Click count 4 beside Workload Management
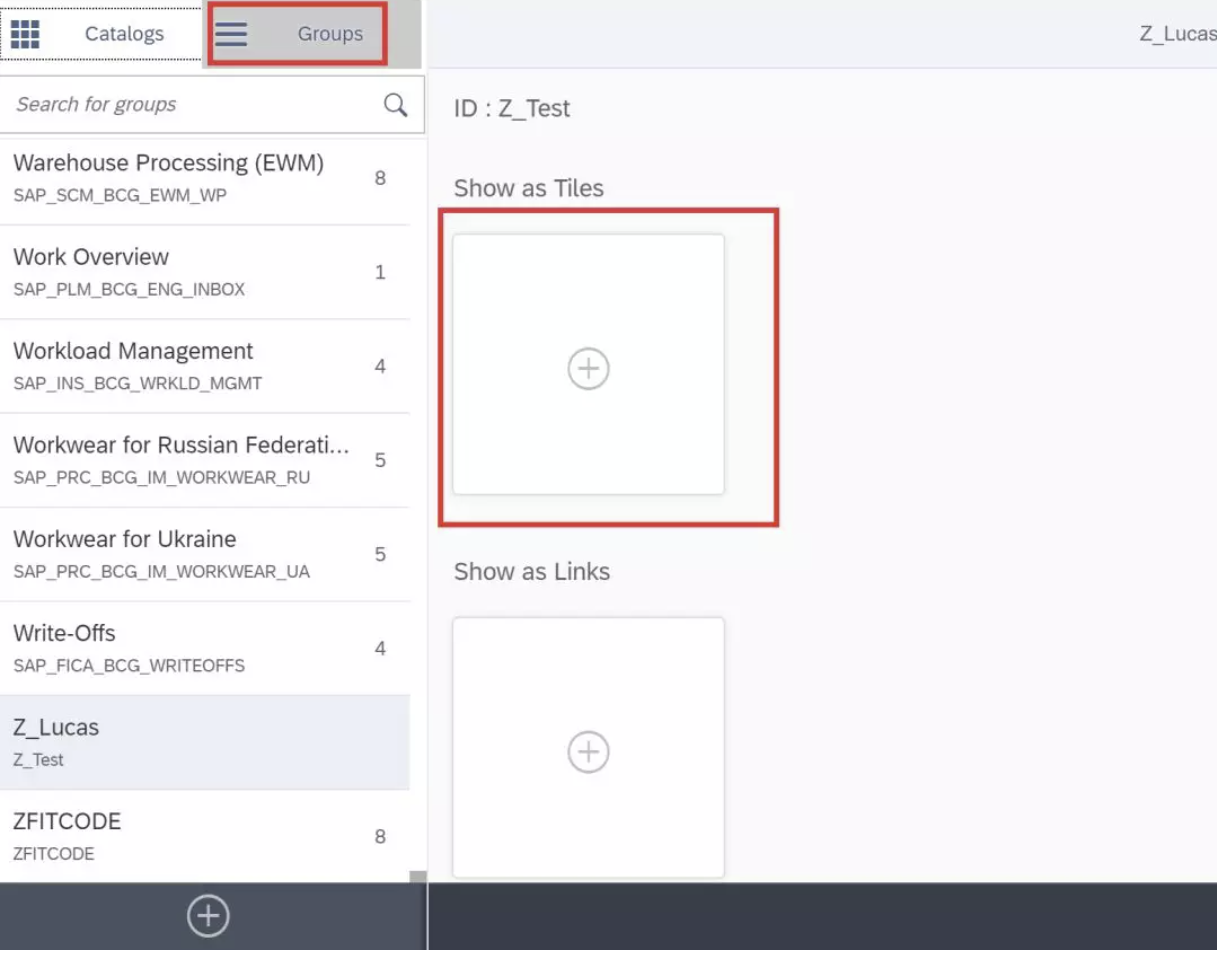Image resolution: width=1217 pixels, height=954 pixels. tap(380, 366)
